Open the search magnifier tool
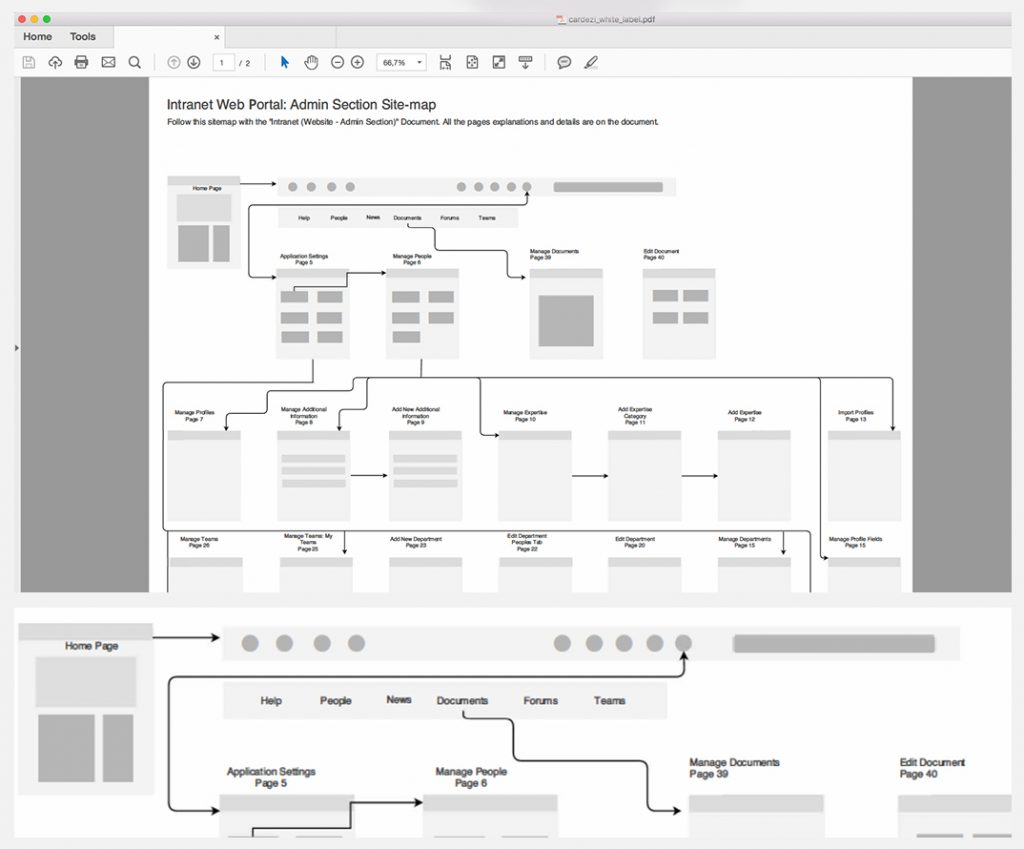 coord(135,62)
